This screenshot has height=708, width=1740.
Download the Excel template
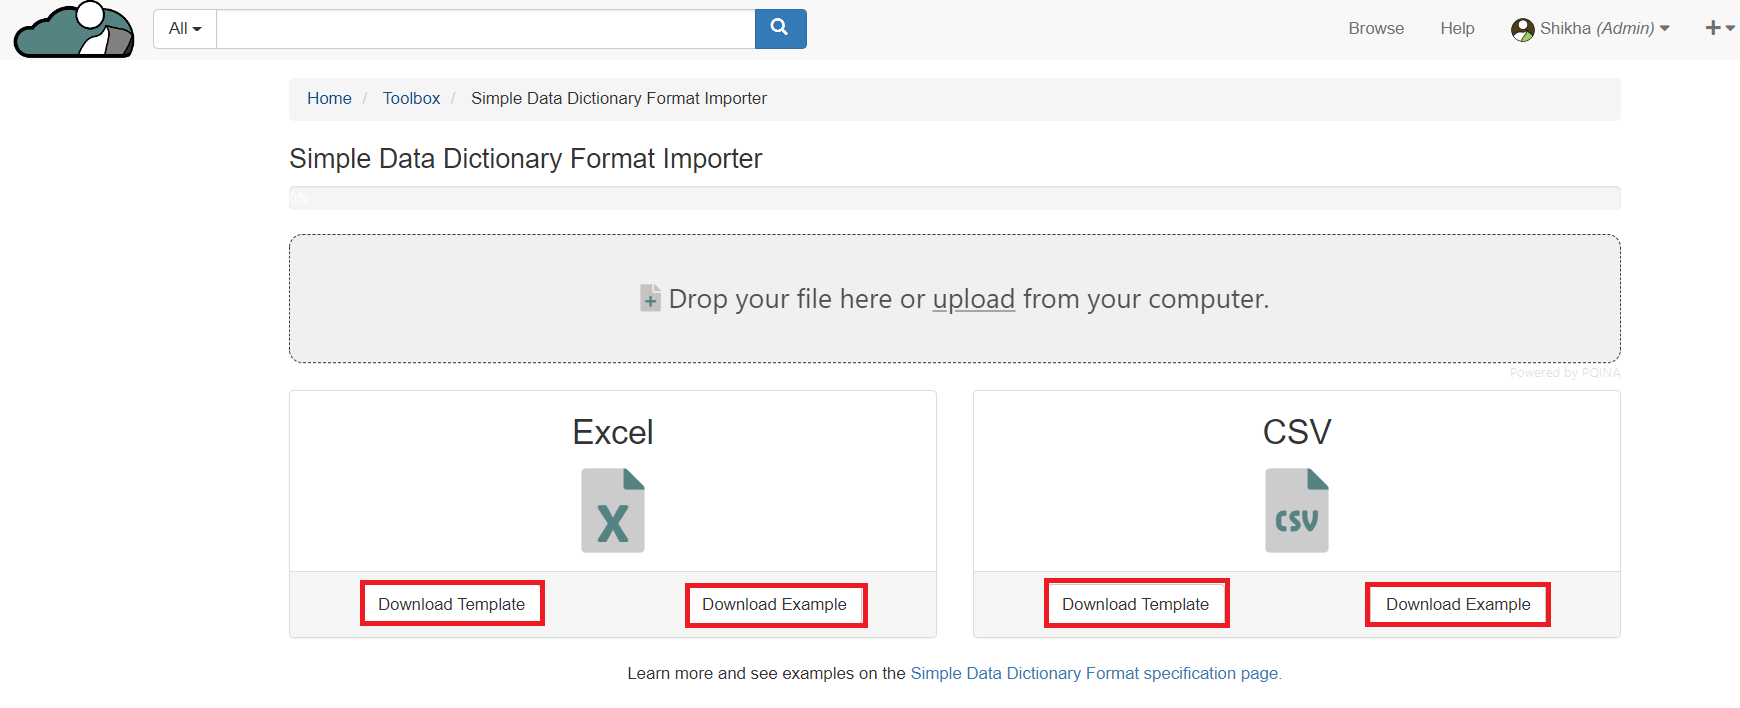452,604
